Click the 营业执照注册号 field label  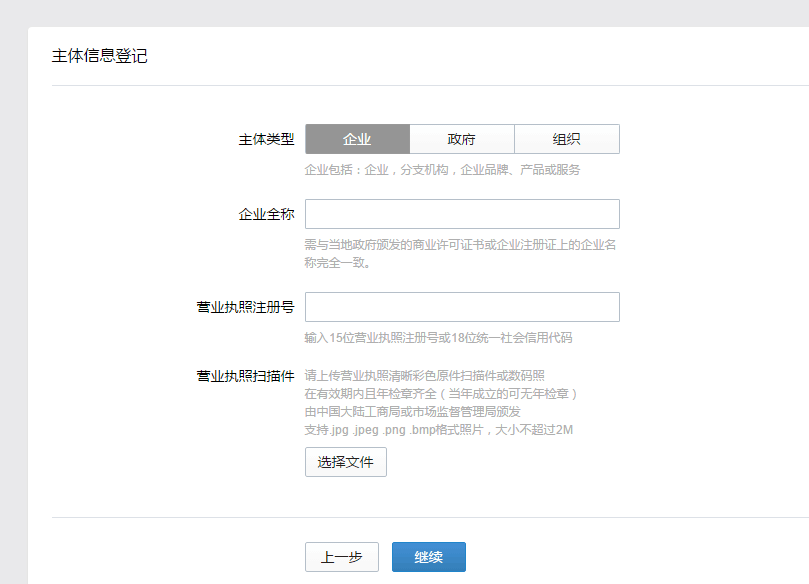(x=245, y=308)
